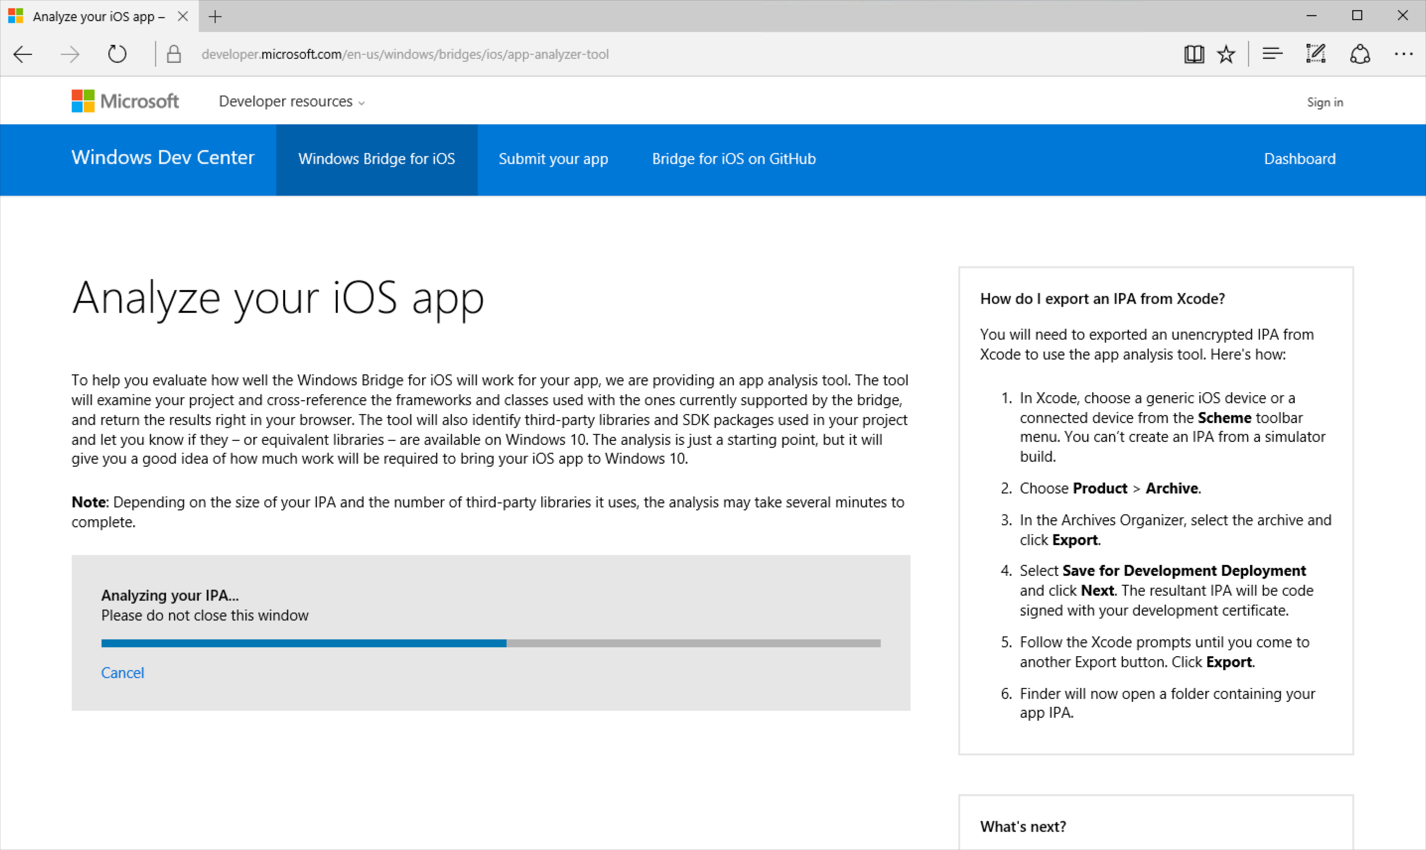The width and height of the screenshot is (1426, 850).
Task: Close the Analyze your iOS app tab
Action: pyautogui.click(x=182, y=16)
